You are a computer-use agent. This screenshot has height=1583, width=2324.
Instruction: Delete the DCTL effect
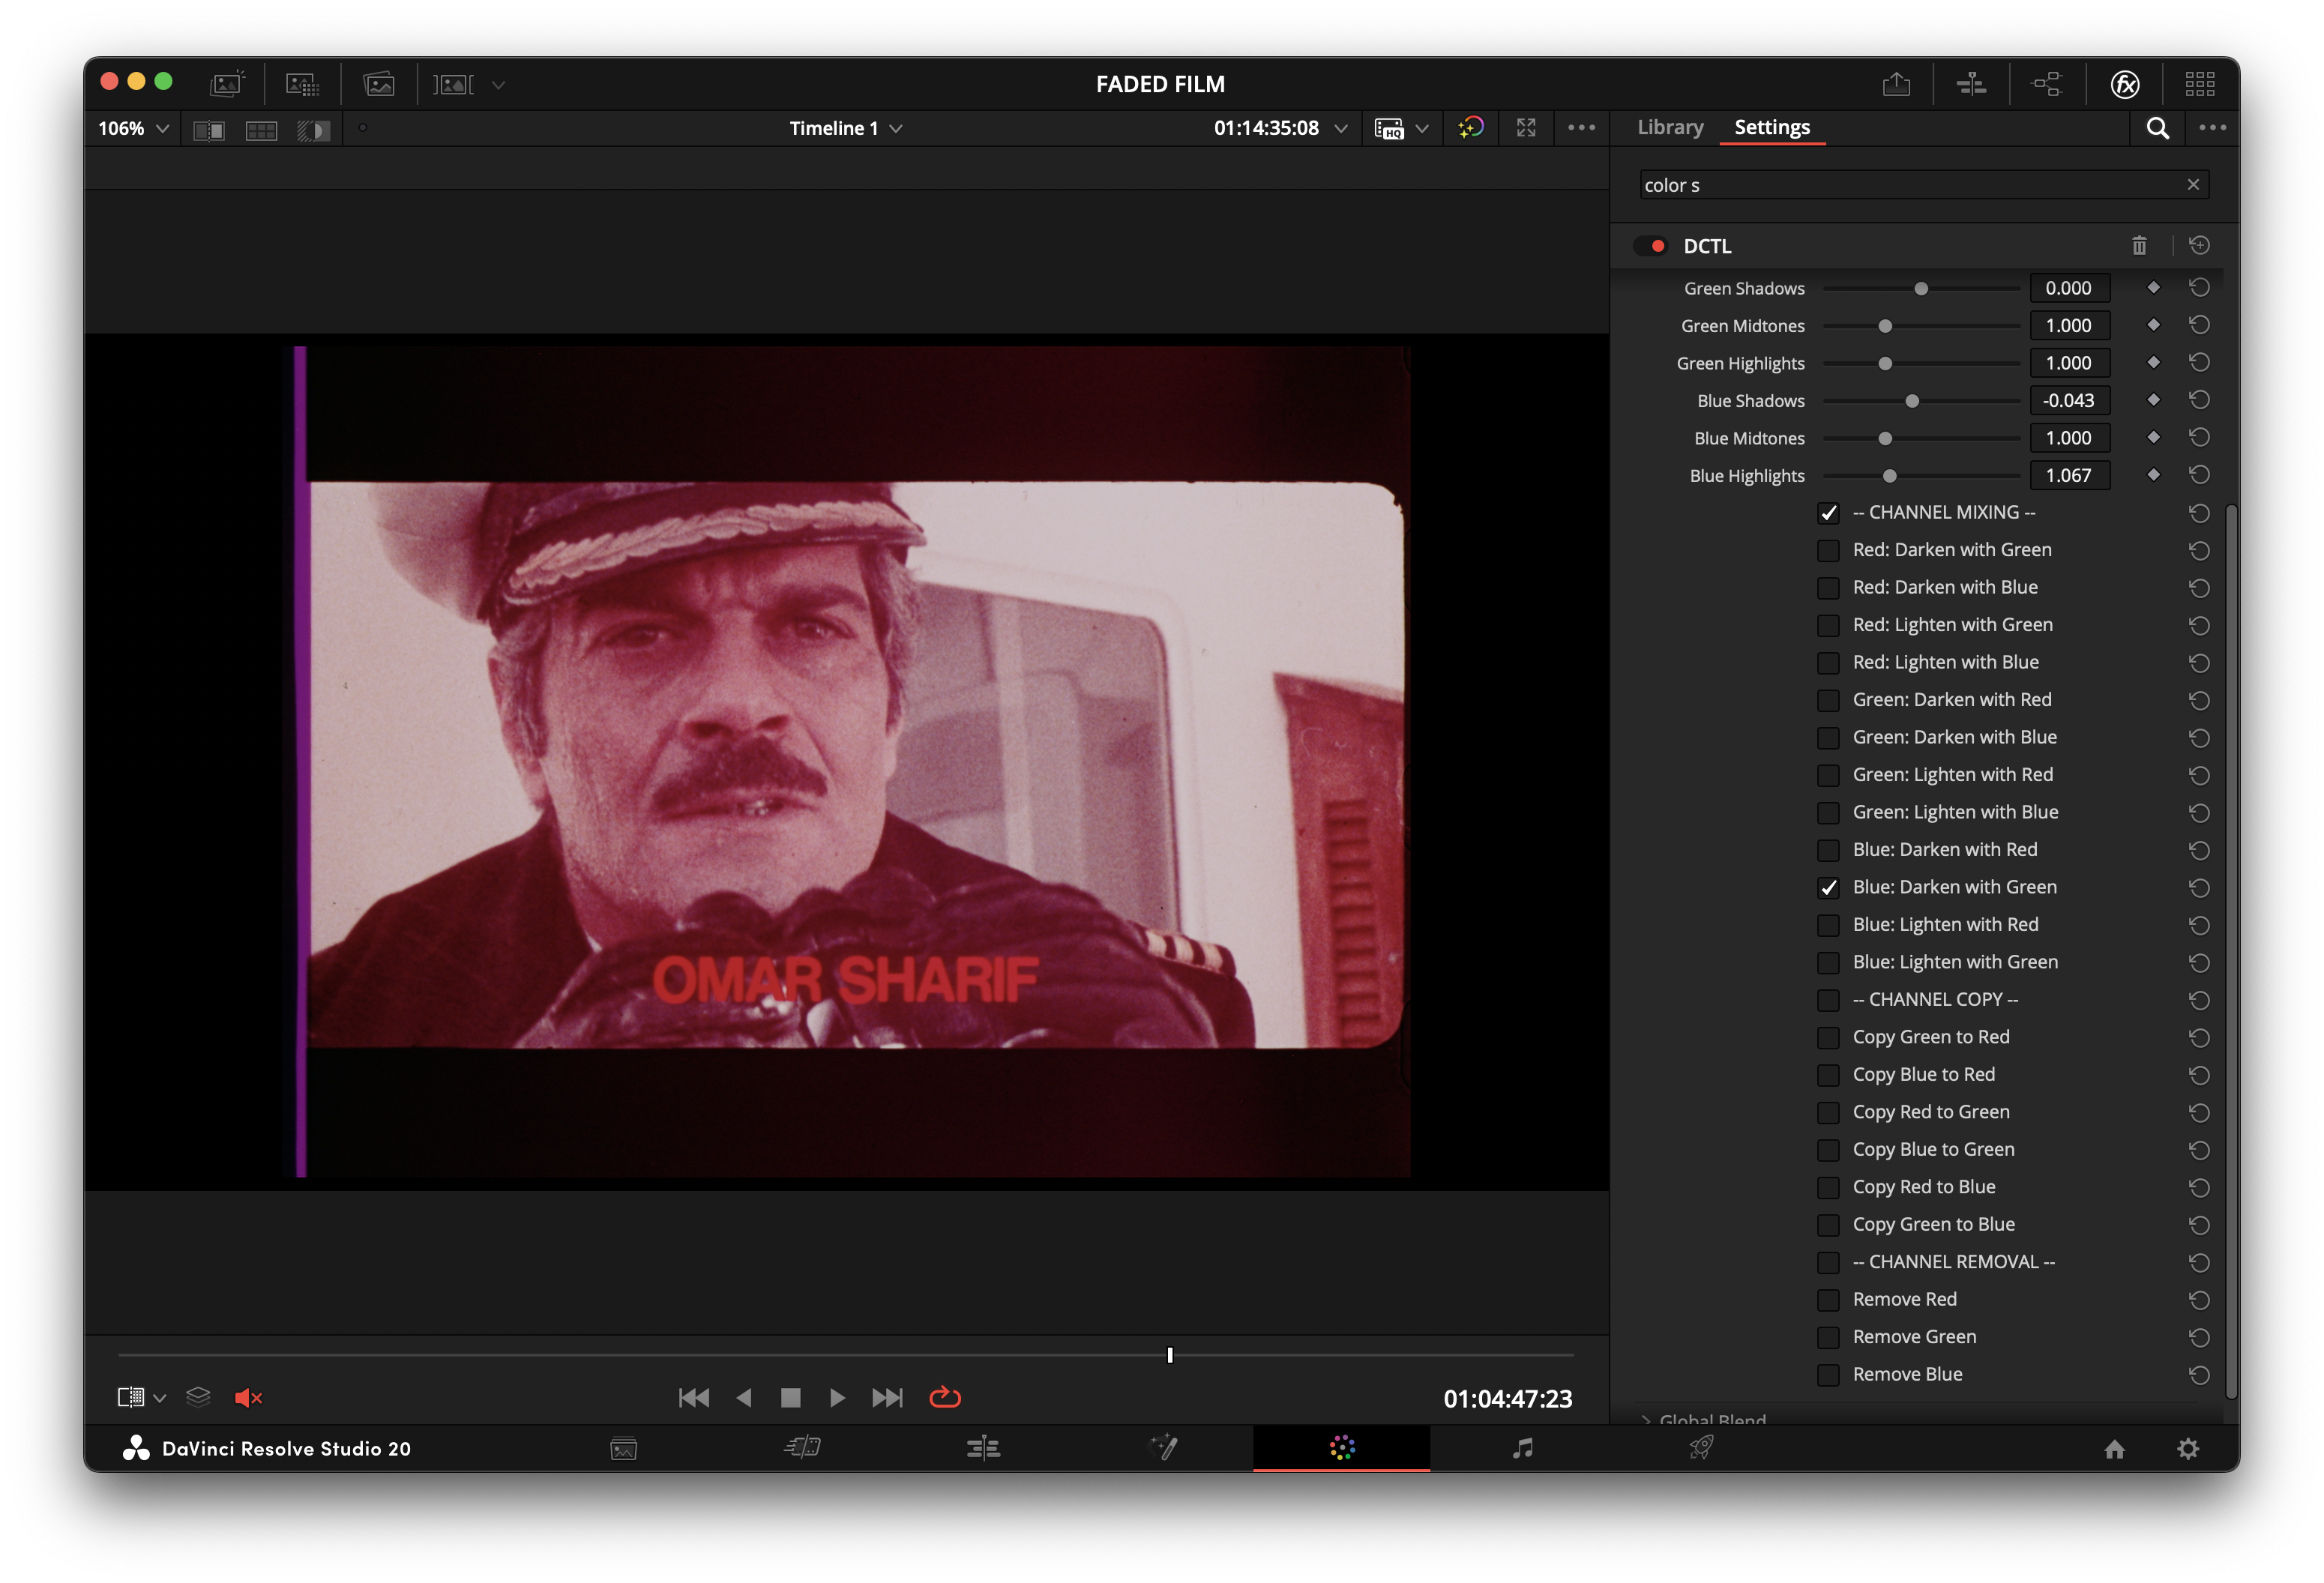click(2140, 245)
